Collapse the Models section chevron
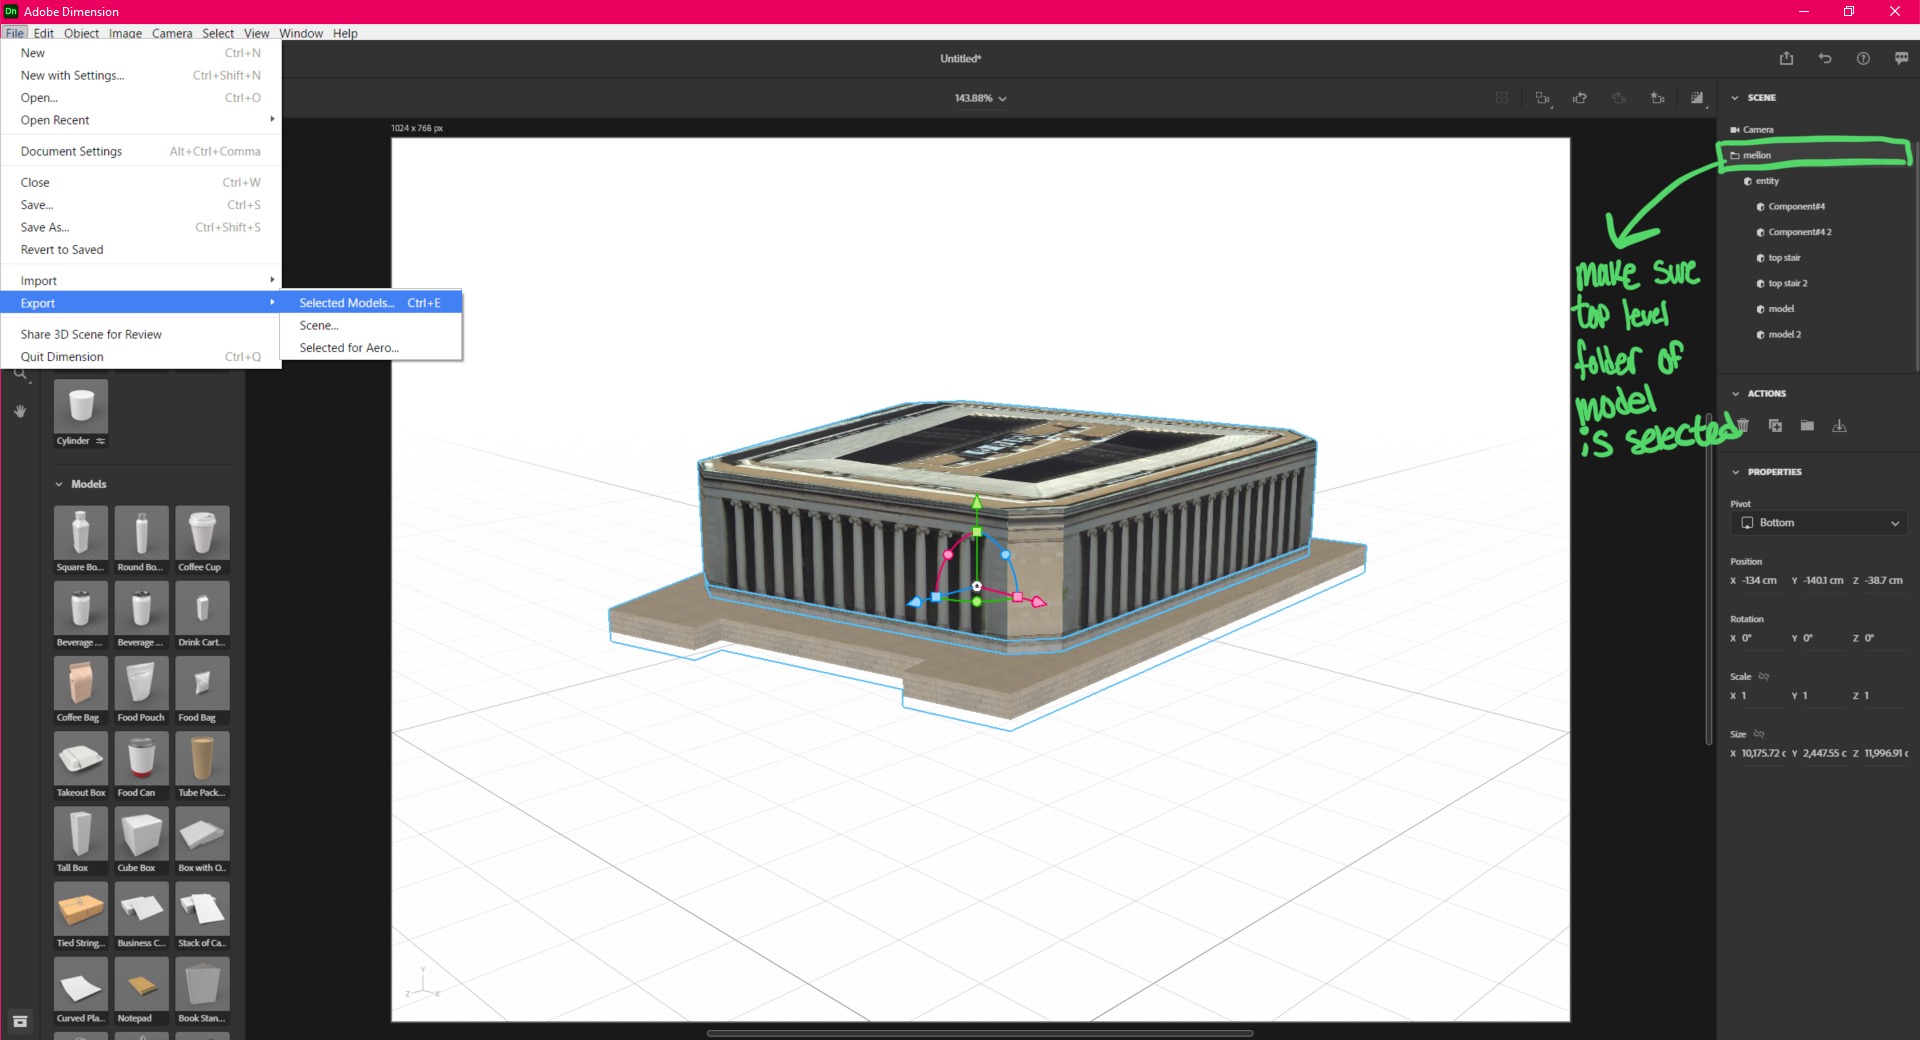 click(x=59, y=484)
